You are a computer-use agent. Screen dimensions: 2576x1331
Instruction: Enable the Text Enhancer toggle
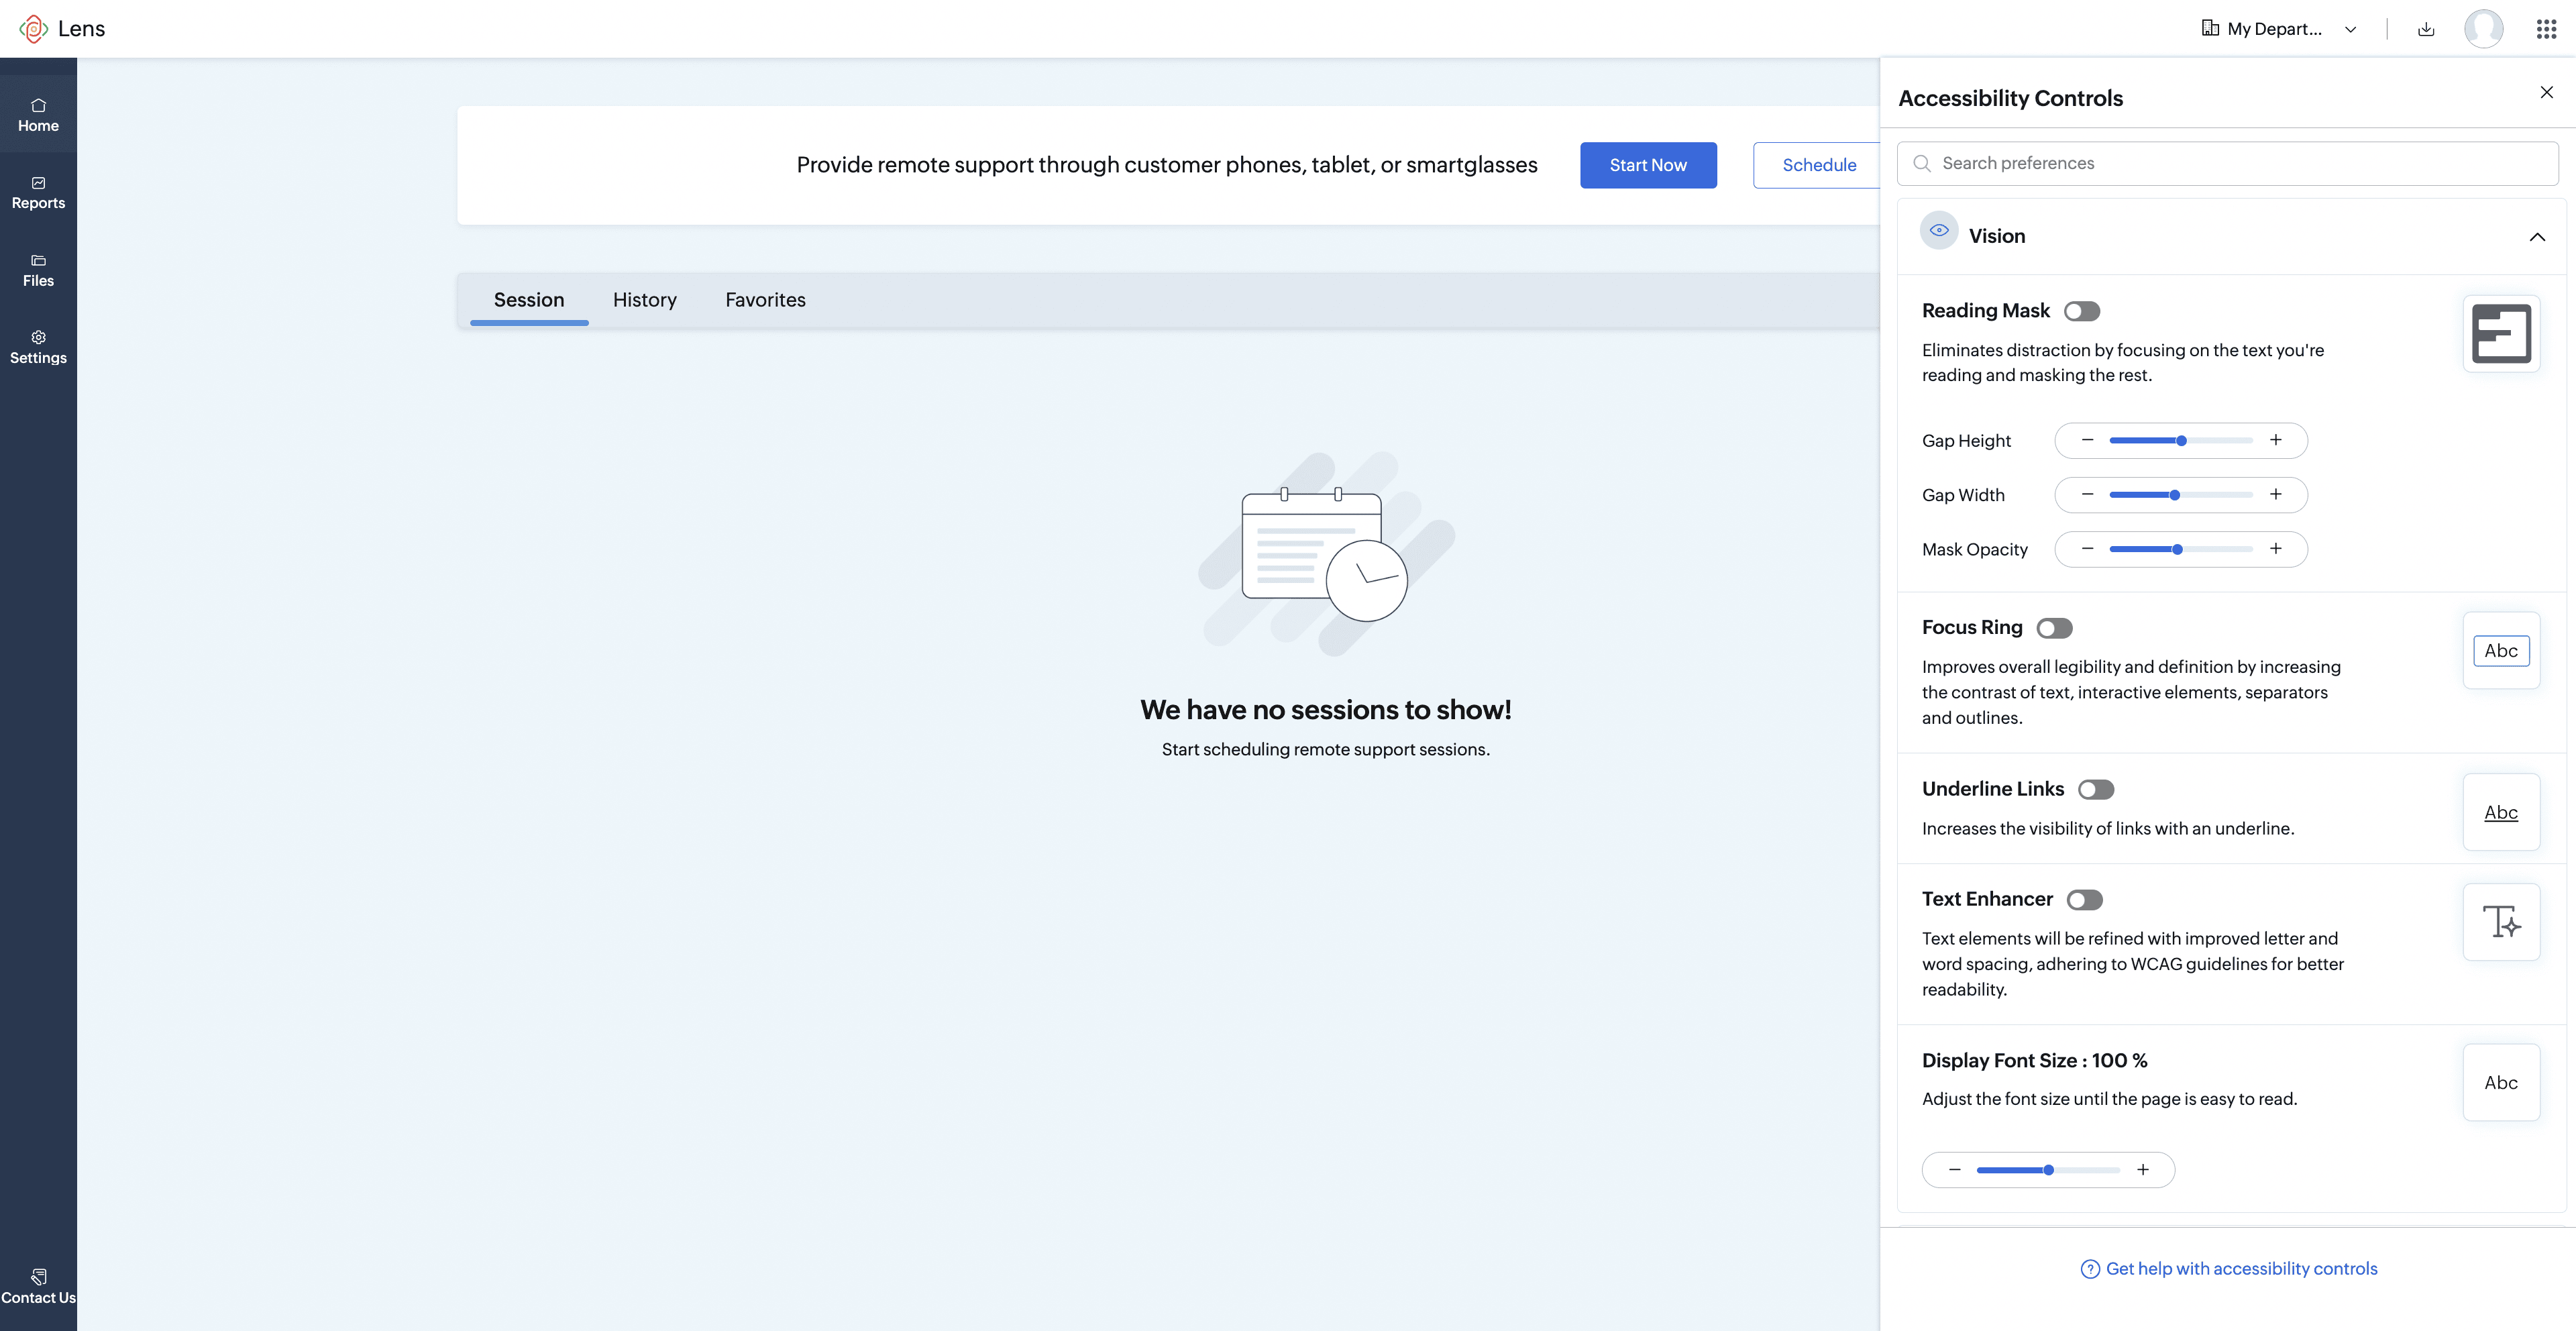click(x=2085, y=900)
